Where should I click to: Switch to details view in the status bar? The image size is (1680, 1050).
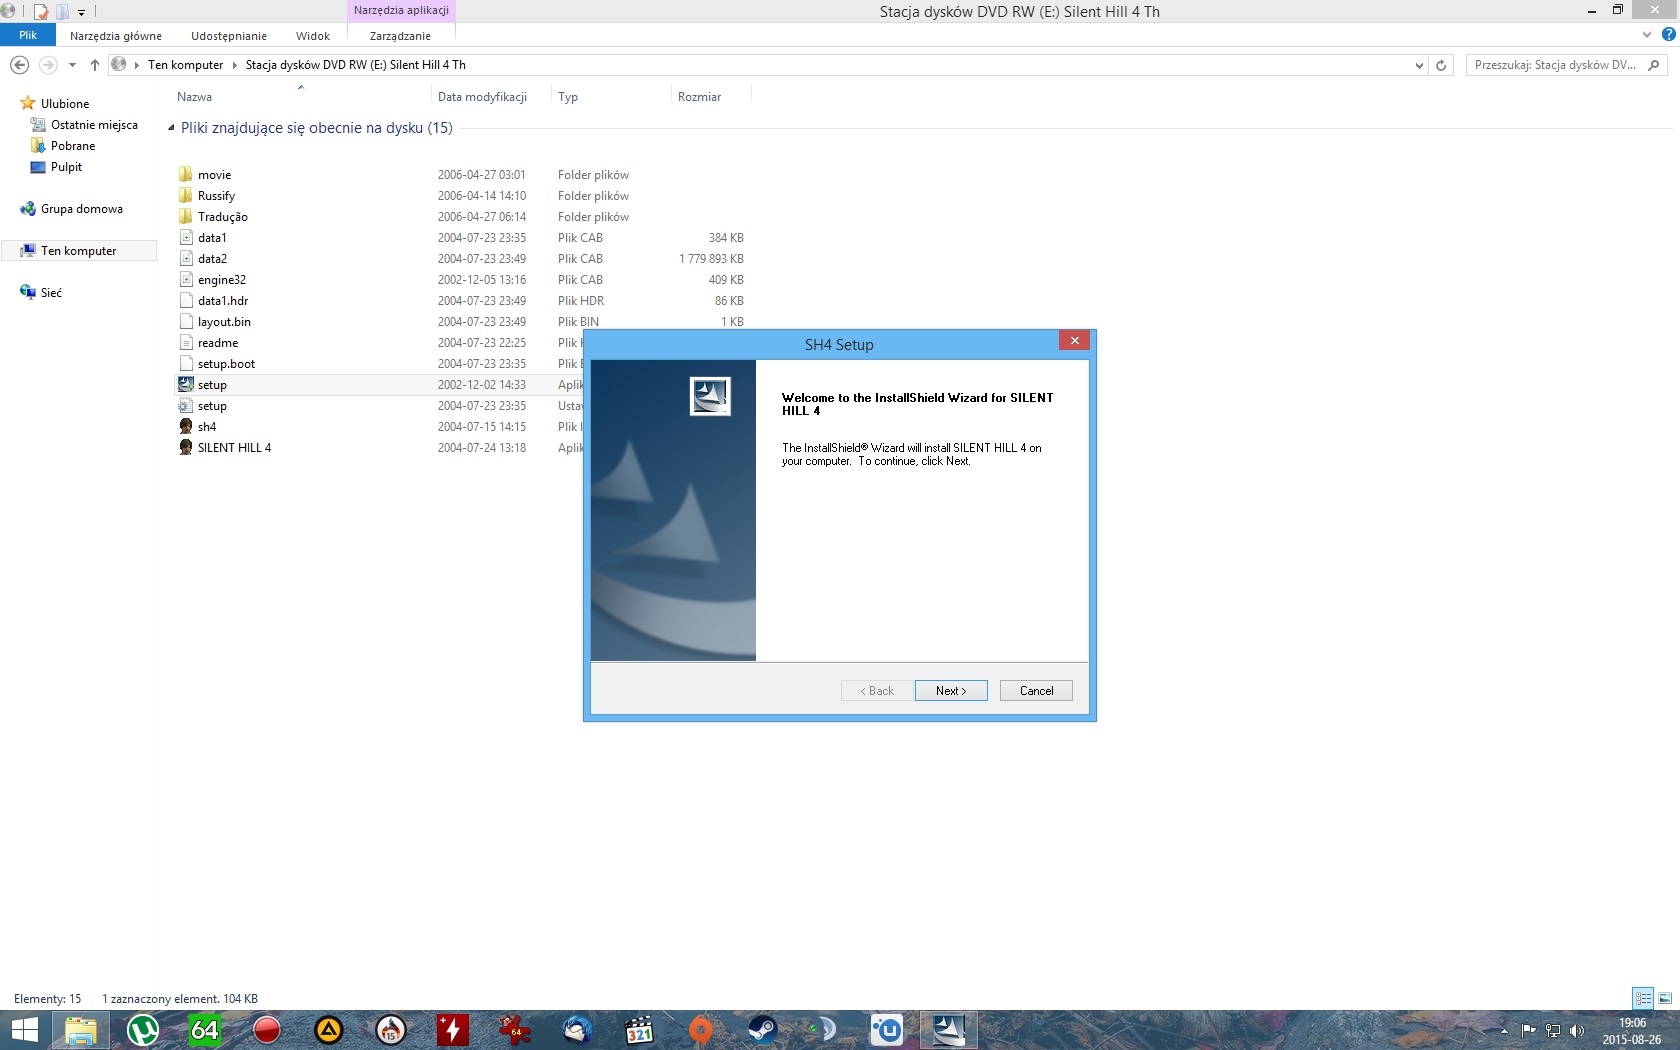point(1643,998)
